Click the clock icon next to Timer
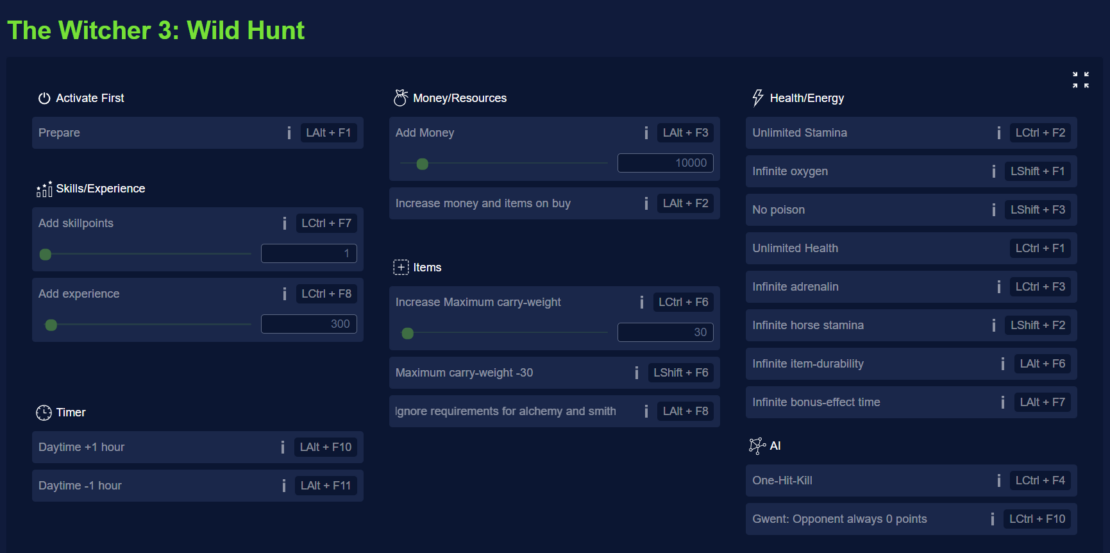 coord(44,412)
